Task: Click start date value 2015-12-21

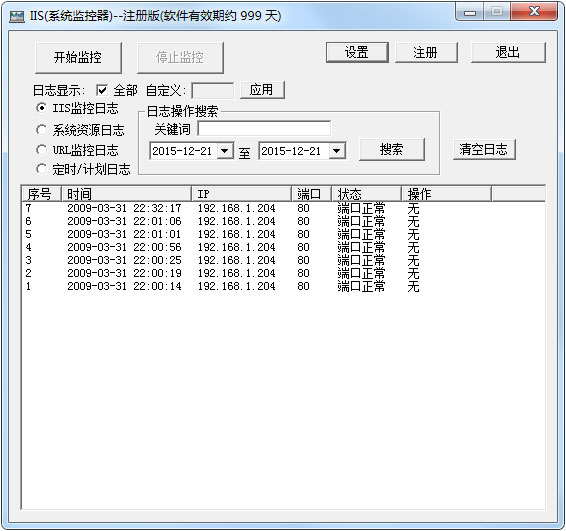Action: pos(182,151)
